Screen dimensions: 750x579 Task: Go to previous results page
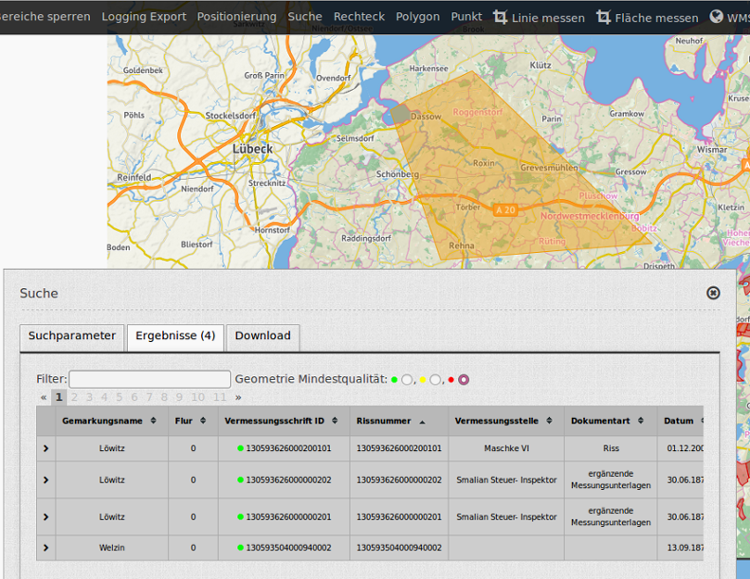point(44,397)
